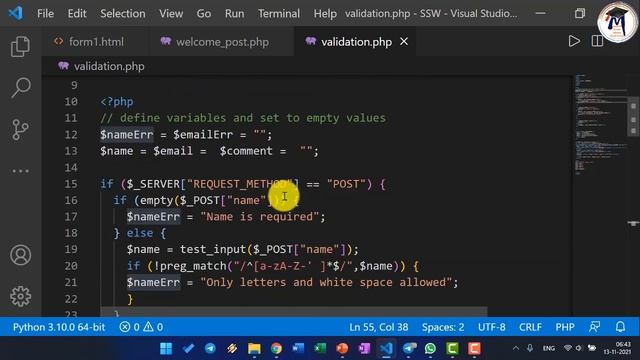Open the Help menu
The height and width of the screenshot is (360, 640).
point(325,13)
